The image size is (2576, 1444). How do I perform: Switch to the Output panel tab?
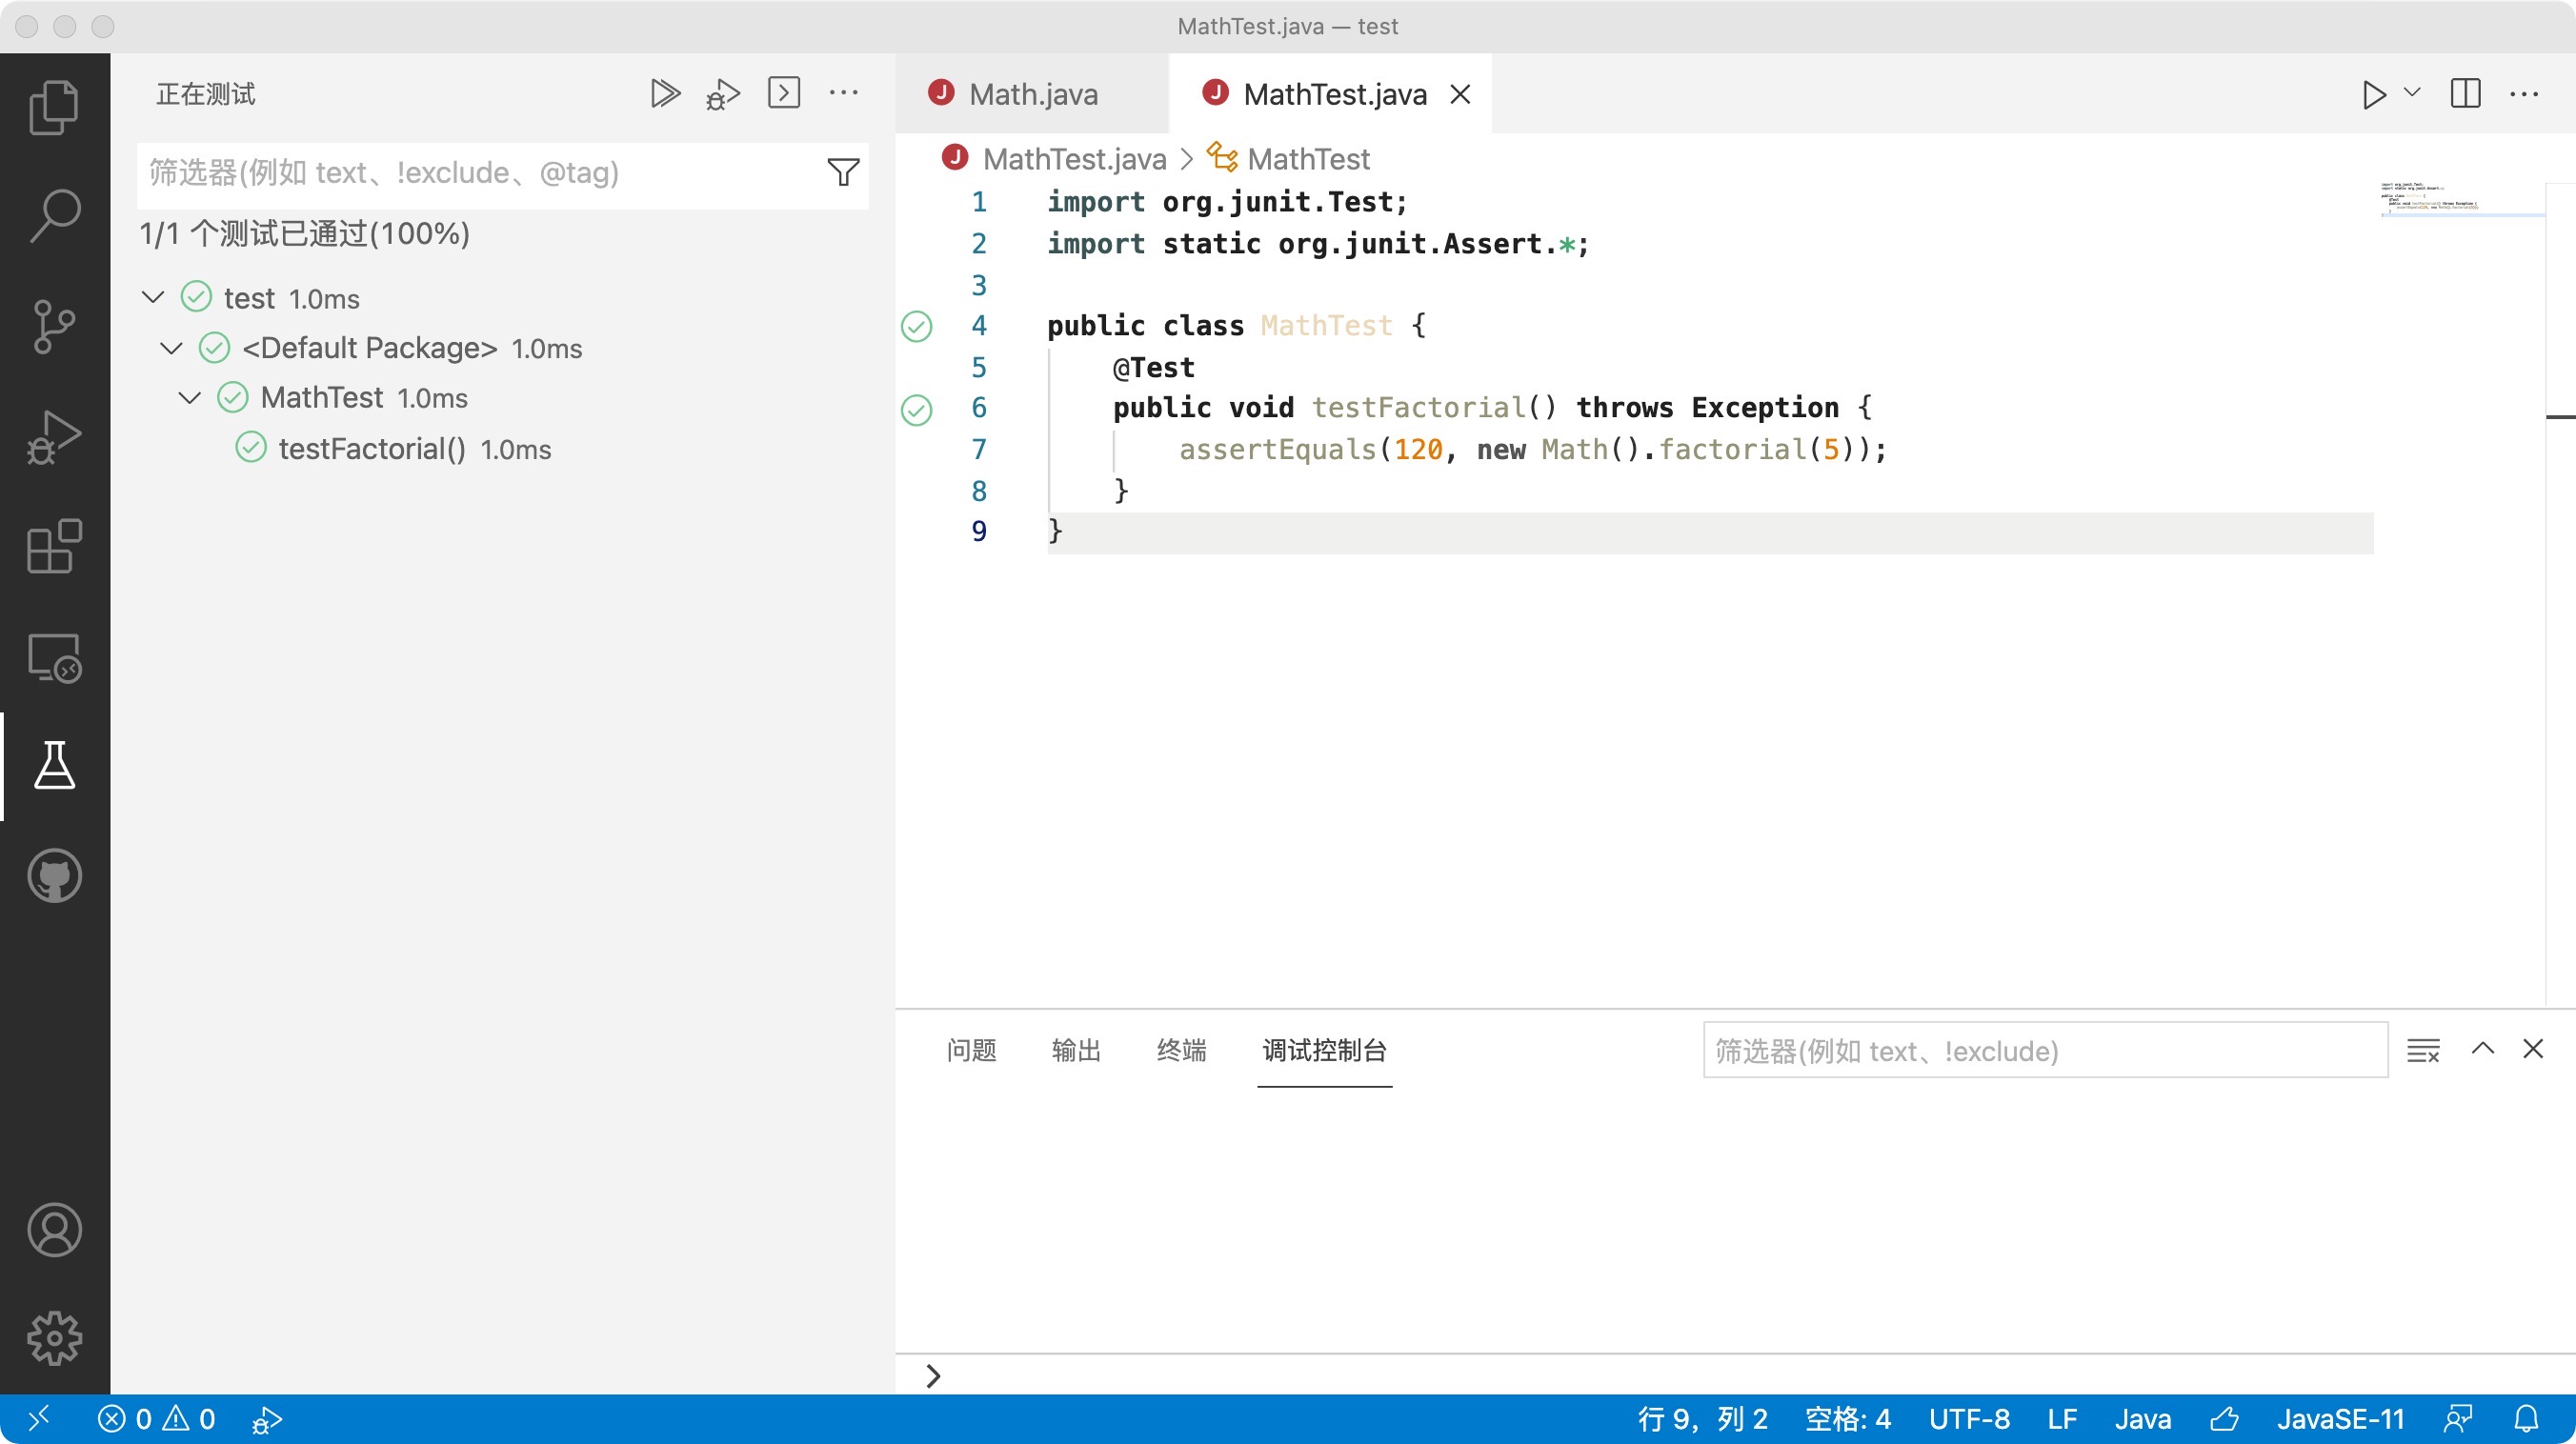[1076, 1050]
